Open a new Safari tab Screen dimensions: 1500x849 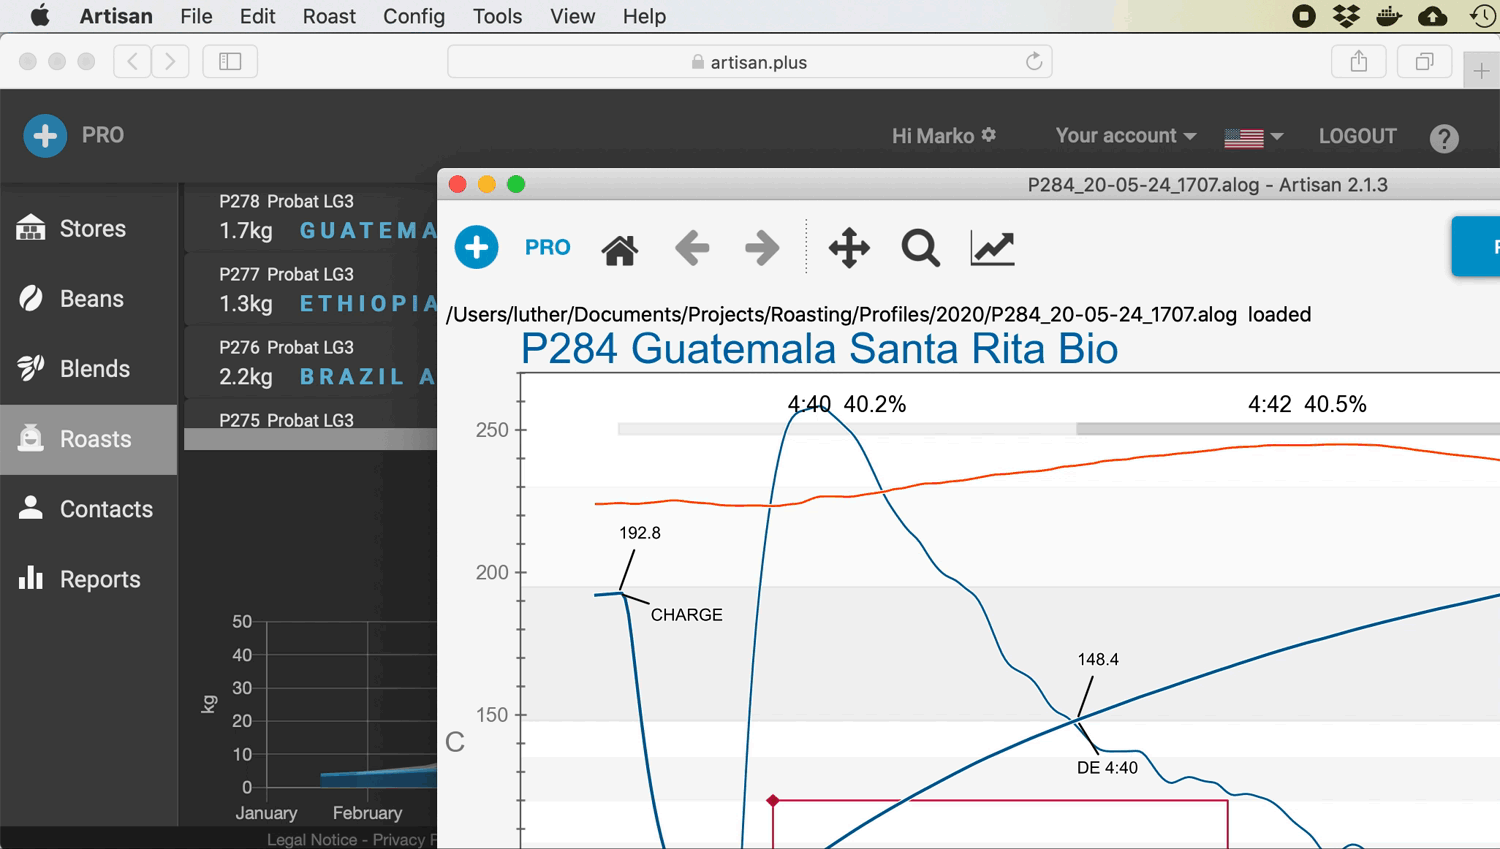(x=1481, y=70)
